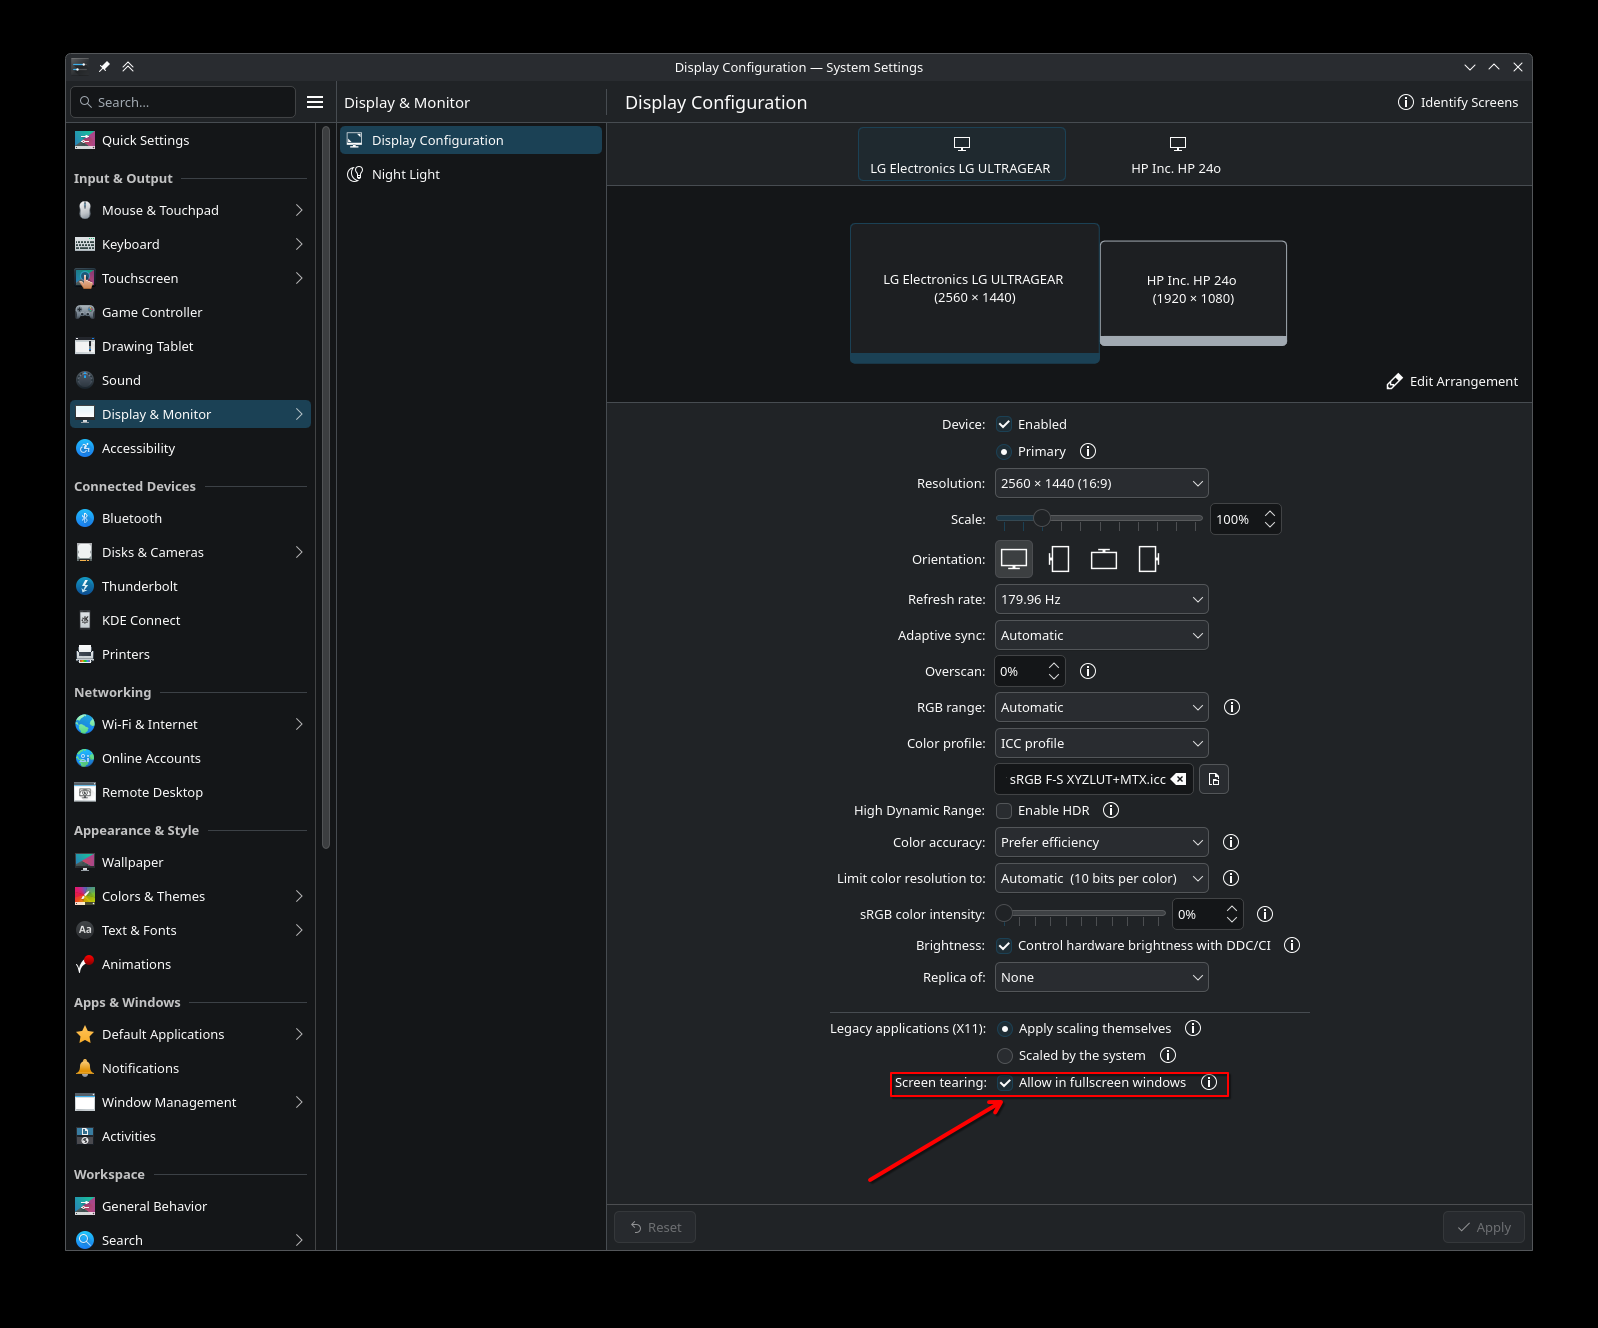Clear the sRGB ICC profile field
1598x1328 pixels.
1180,779
